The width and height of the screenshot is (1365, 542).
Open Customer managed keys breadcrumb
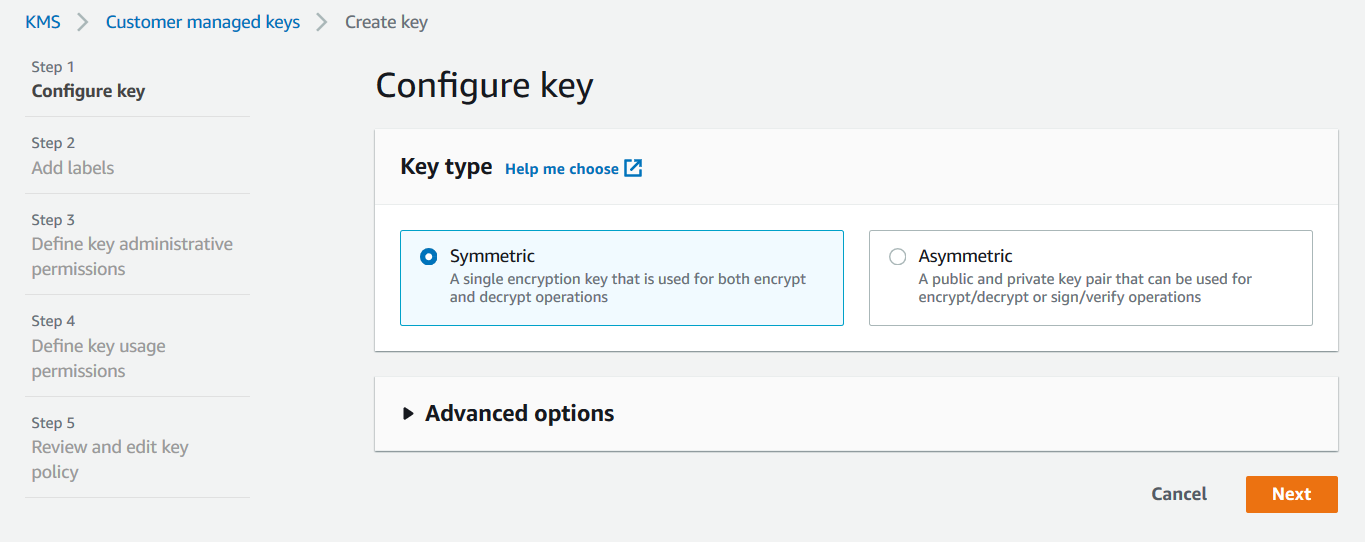(x=203, y=22)
